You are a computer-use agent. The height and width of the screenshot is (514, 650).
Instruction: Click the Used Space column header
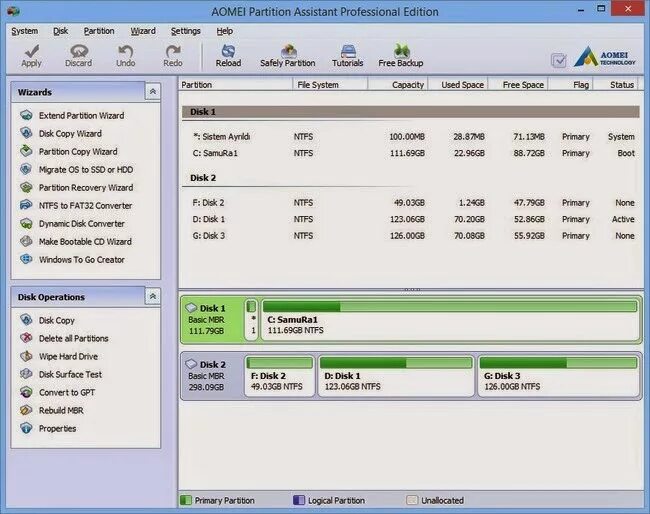(458, 85)
